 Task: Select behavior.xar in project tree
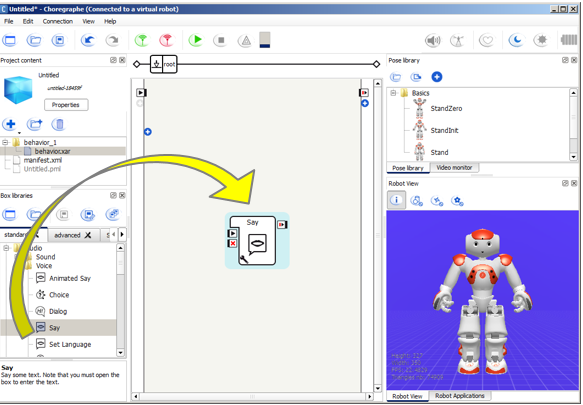coord(52,151)
